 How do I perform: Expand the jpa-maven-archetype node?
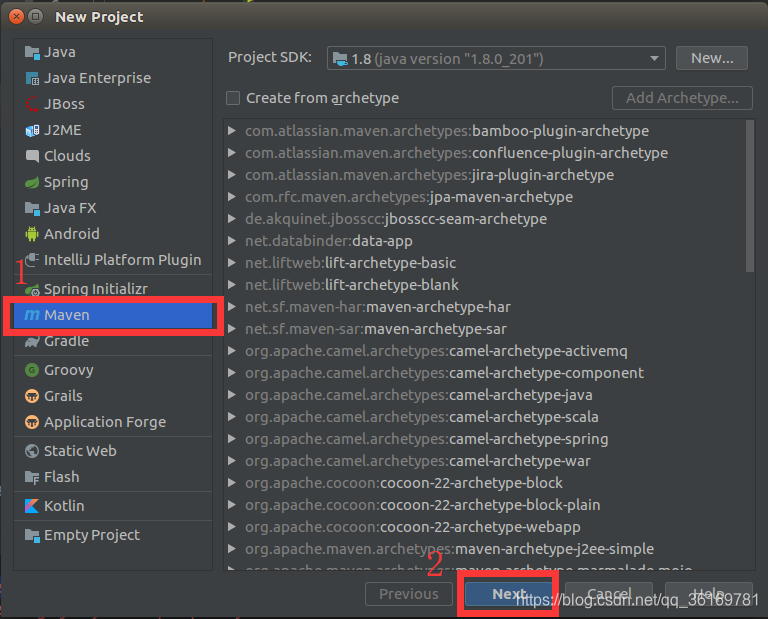coord(232,197)
